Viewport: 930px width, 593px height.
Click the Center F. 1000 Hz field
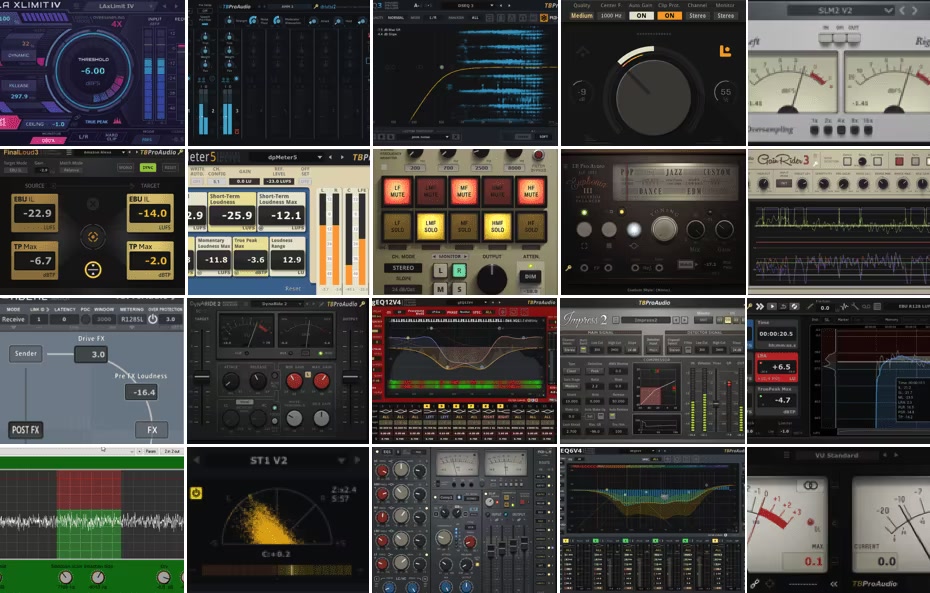610,16
